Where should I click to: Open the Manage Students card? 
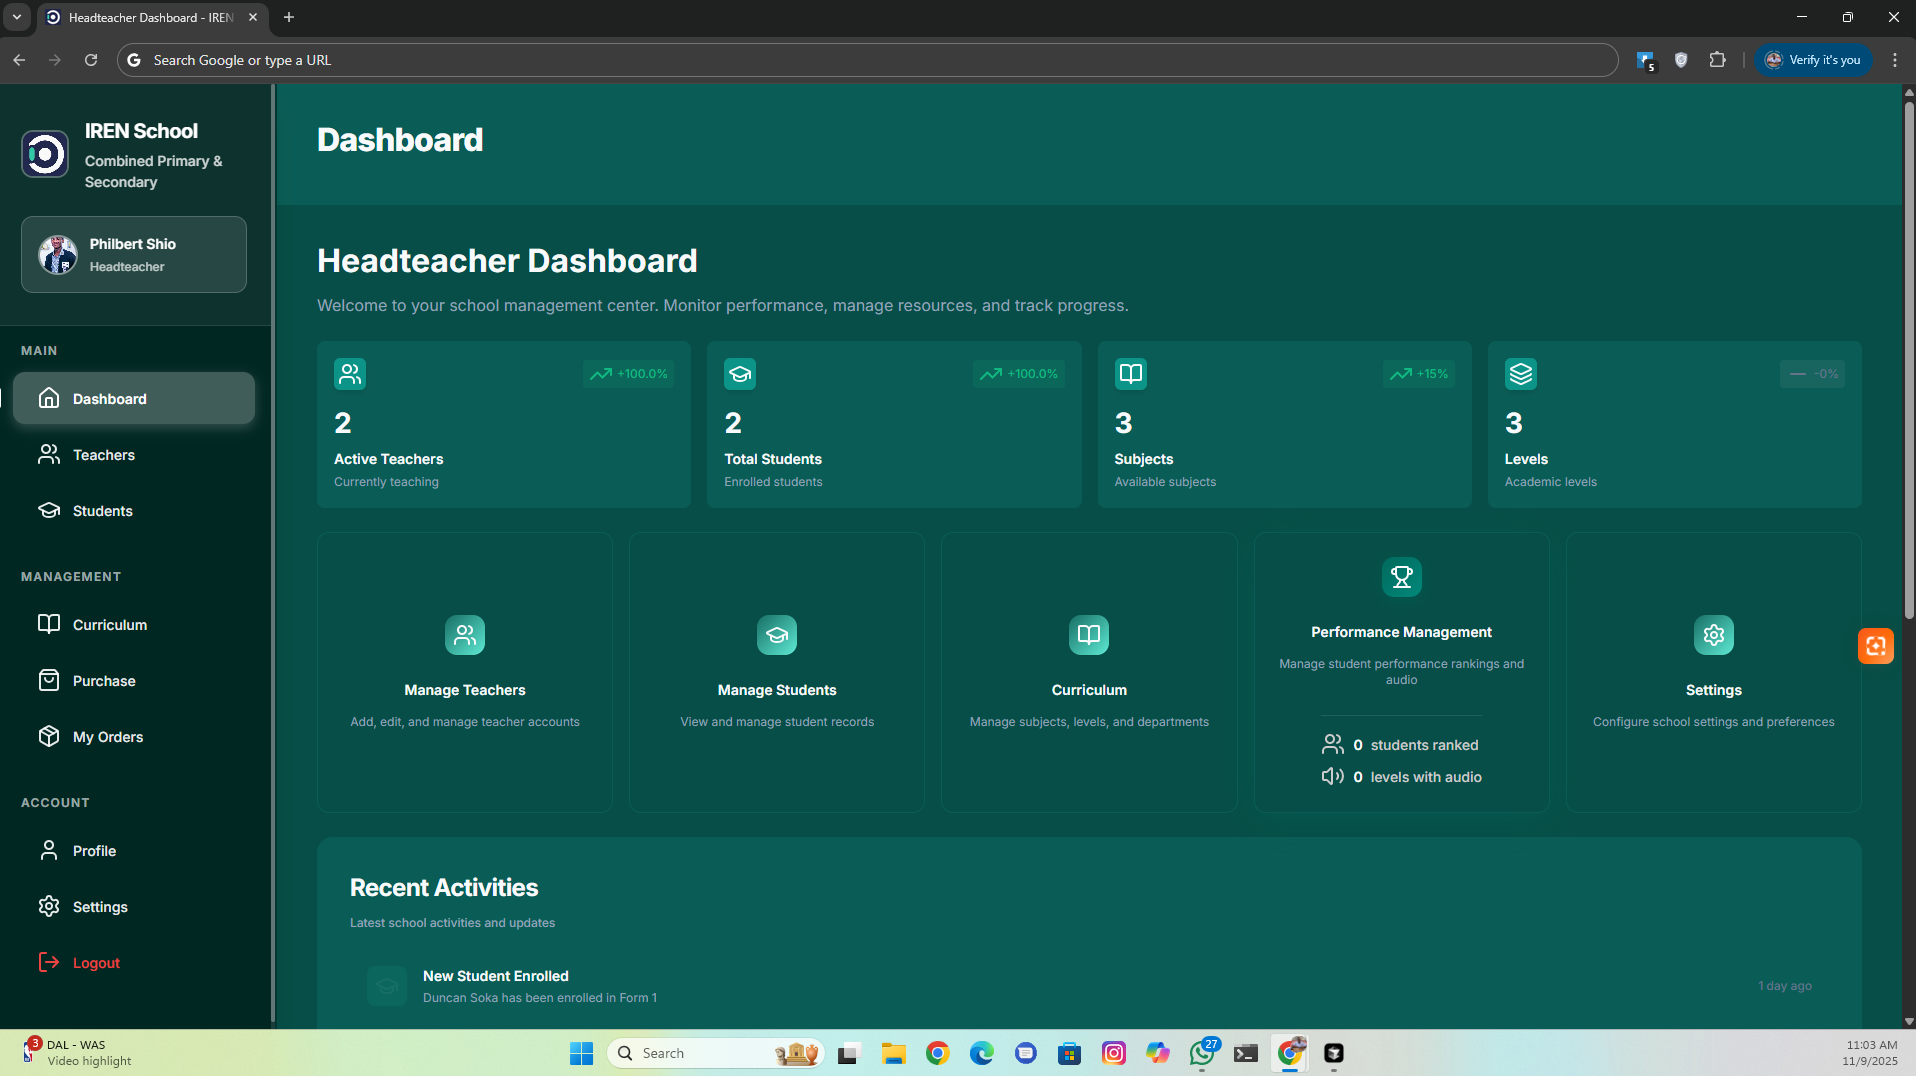pyautogui.click(x=776, y=671)
